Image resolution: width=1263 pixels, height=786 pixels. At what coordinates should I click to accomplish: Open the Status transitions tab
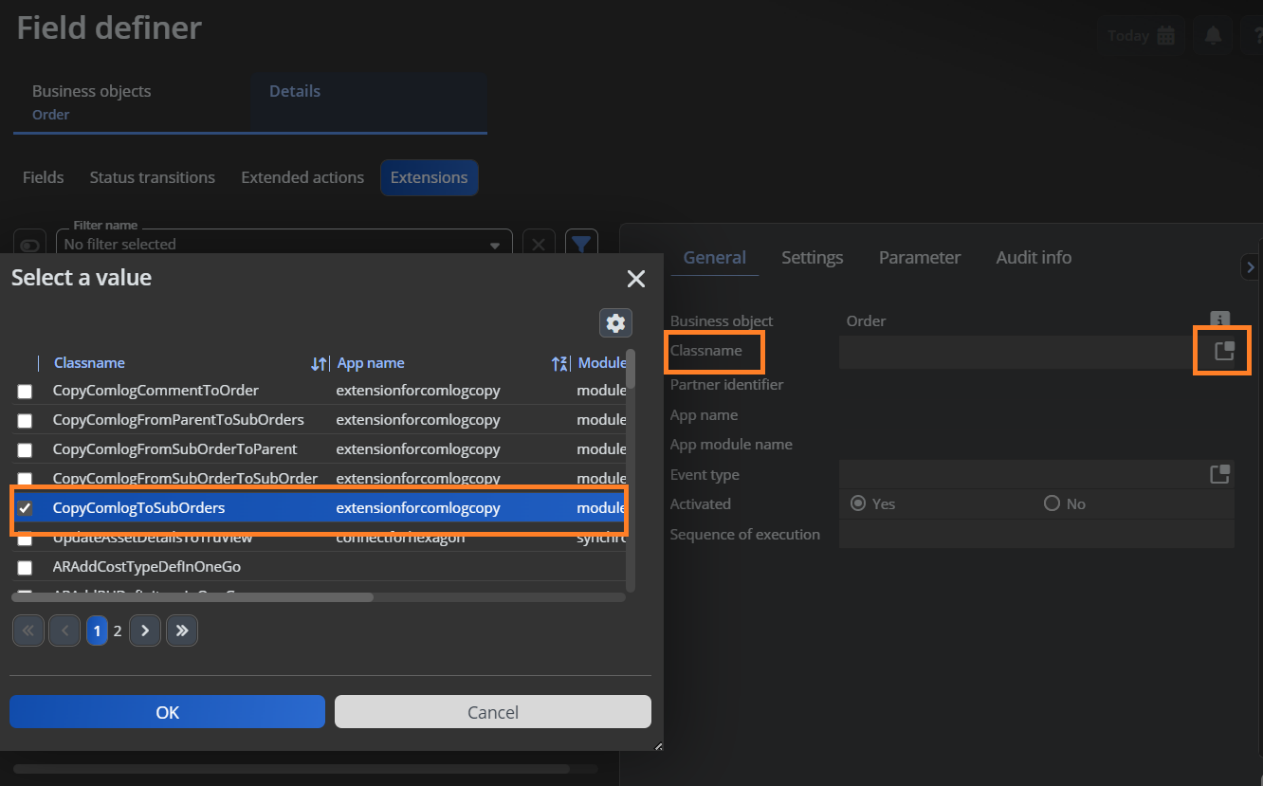pyautogui.click(x=152, y=177)
